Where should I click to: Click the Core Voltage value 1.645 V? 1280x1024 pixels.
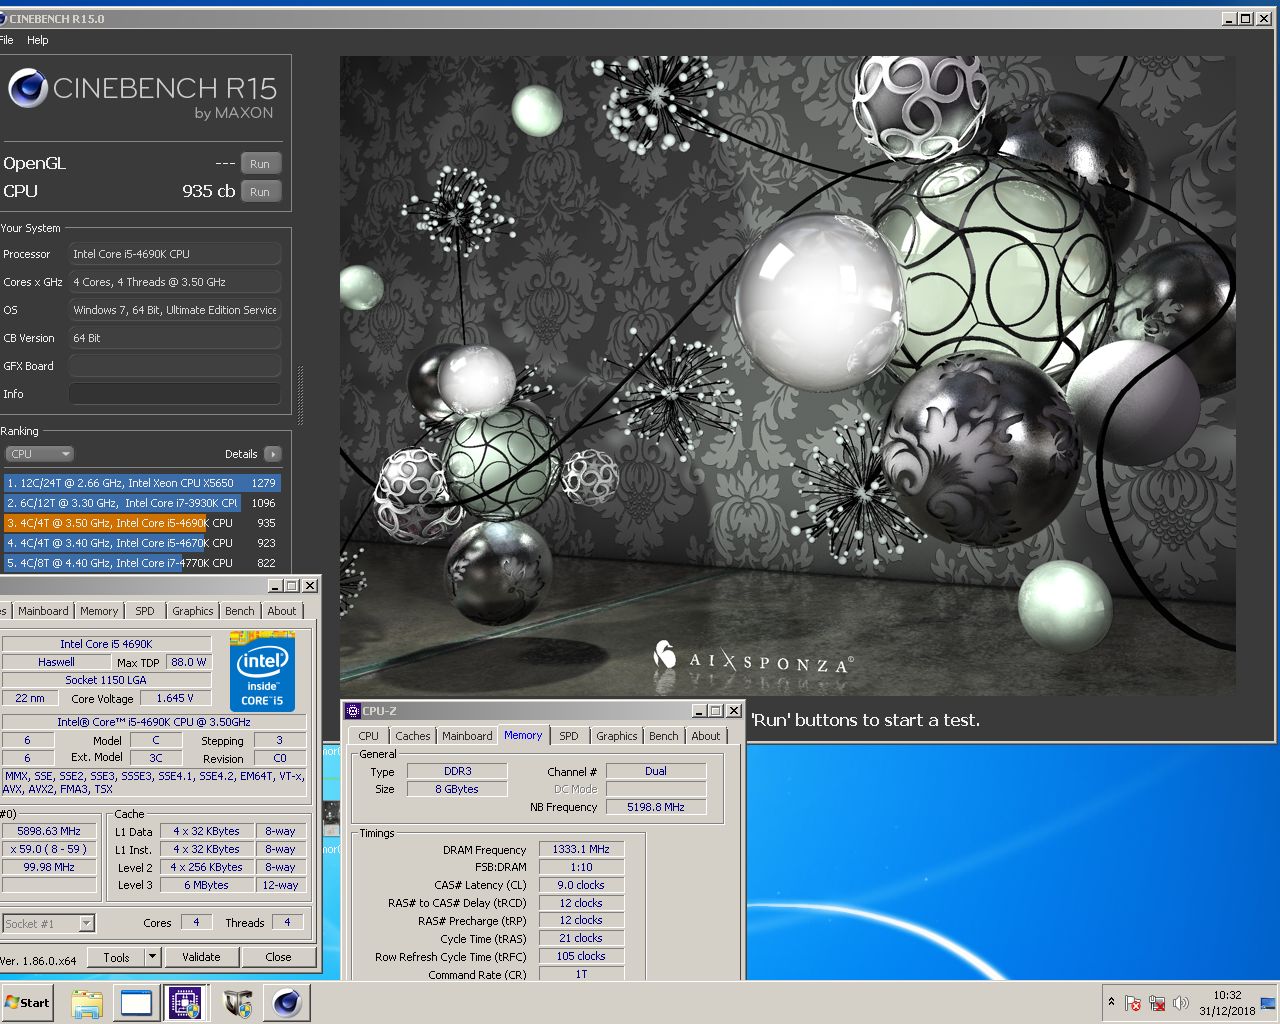click(175, 698)
